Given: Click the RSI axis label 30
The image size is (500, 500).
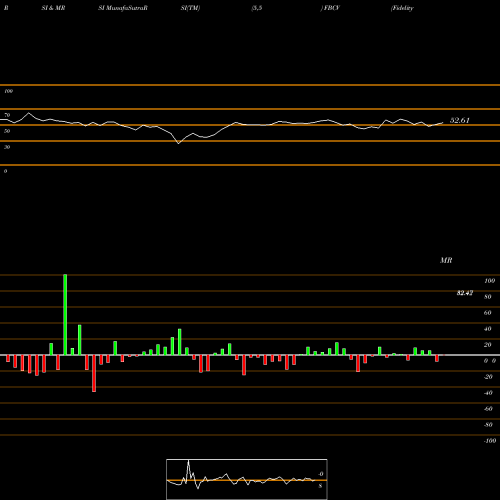Looking at the screenshot, I should 7,147.
